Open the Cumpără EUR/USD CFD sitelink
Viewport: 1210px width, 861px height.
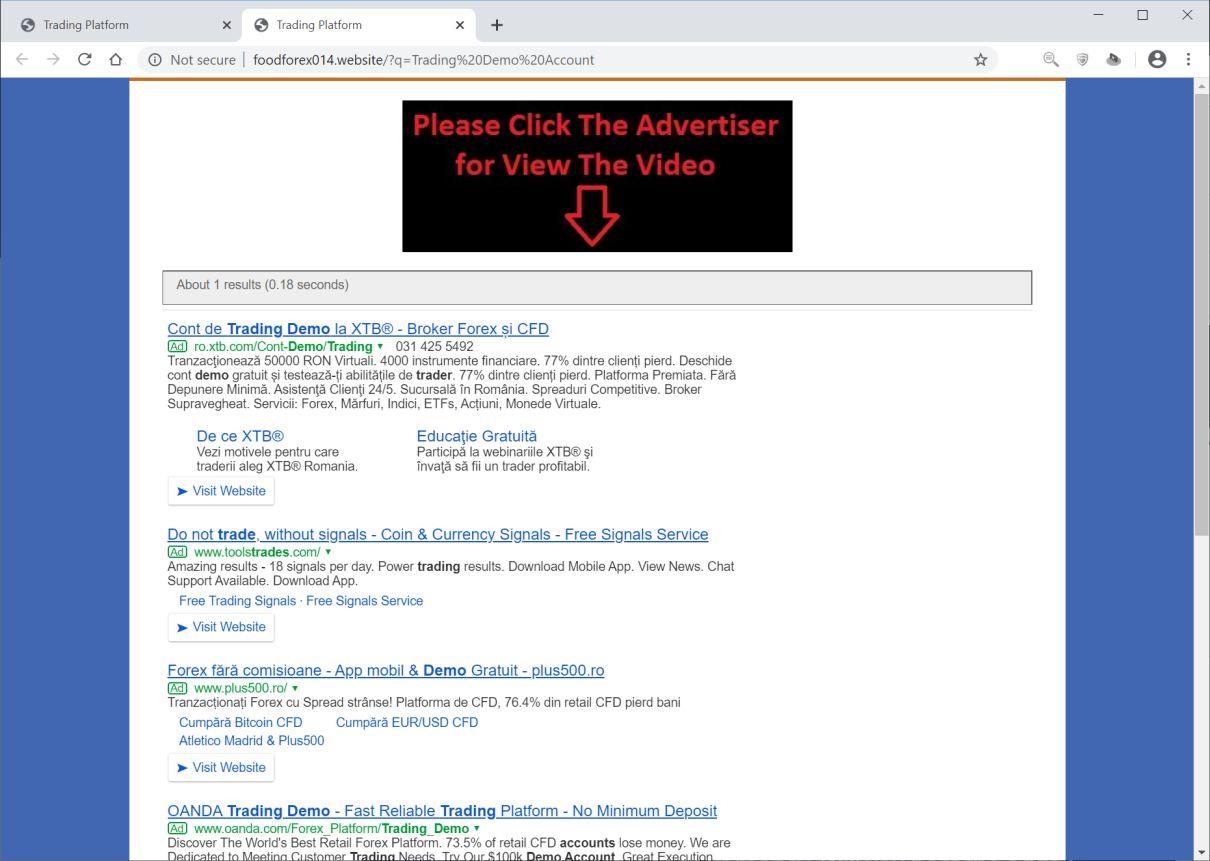[407, 722]
